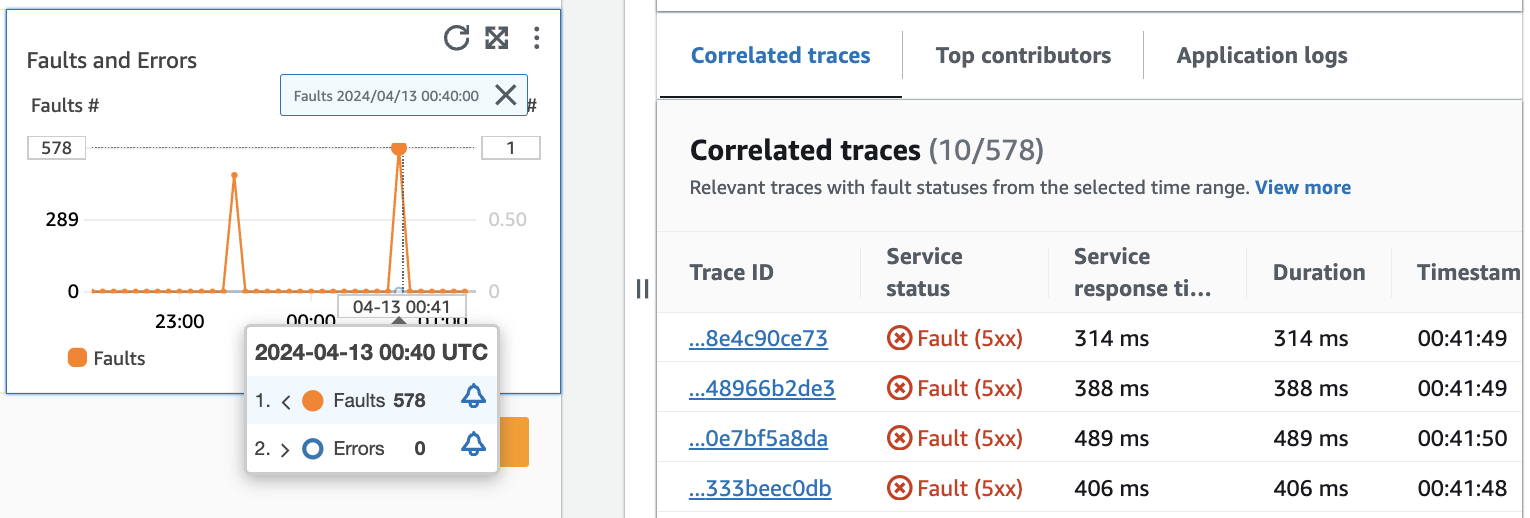Viewport: 1530px width, 518px height.
Task: Click the orange Faults legend swatch
Action: click(77, 358)
